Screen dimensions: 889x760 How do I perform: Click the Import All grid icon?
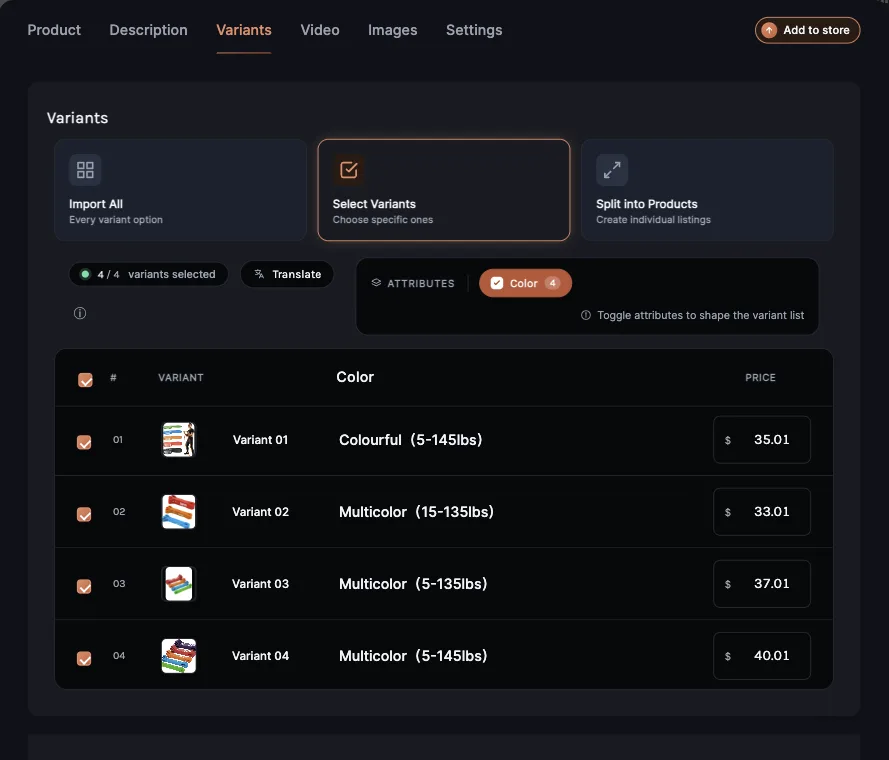click(85, 170)
